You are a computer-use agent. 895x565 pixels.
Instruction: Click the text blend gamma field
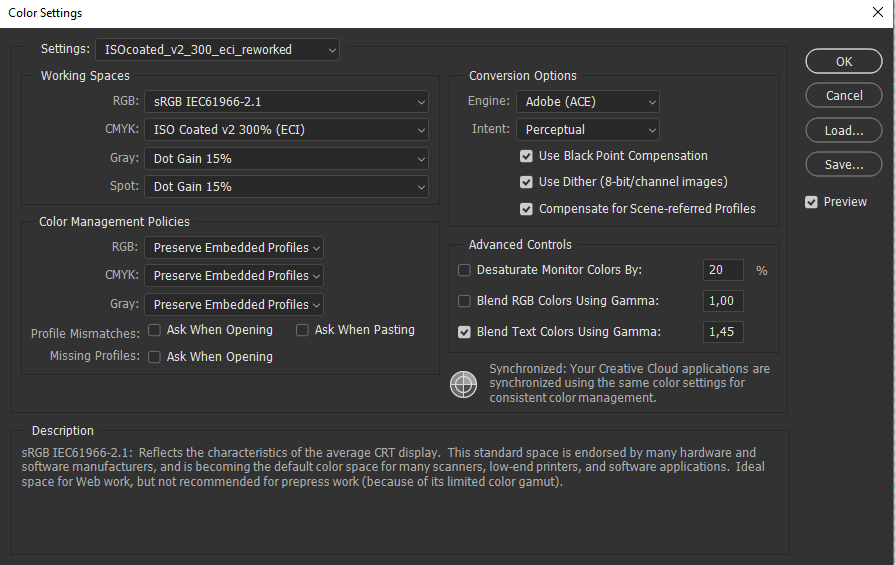click(x=723, y=332)
